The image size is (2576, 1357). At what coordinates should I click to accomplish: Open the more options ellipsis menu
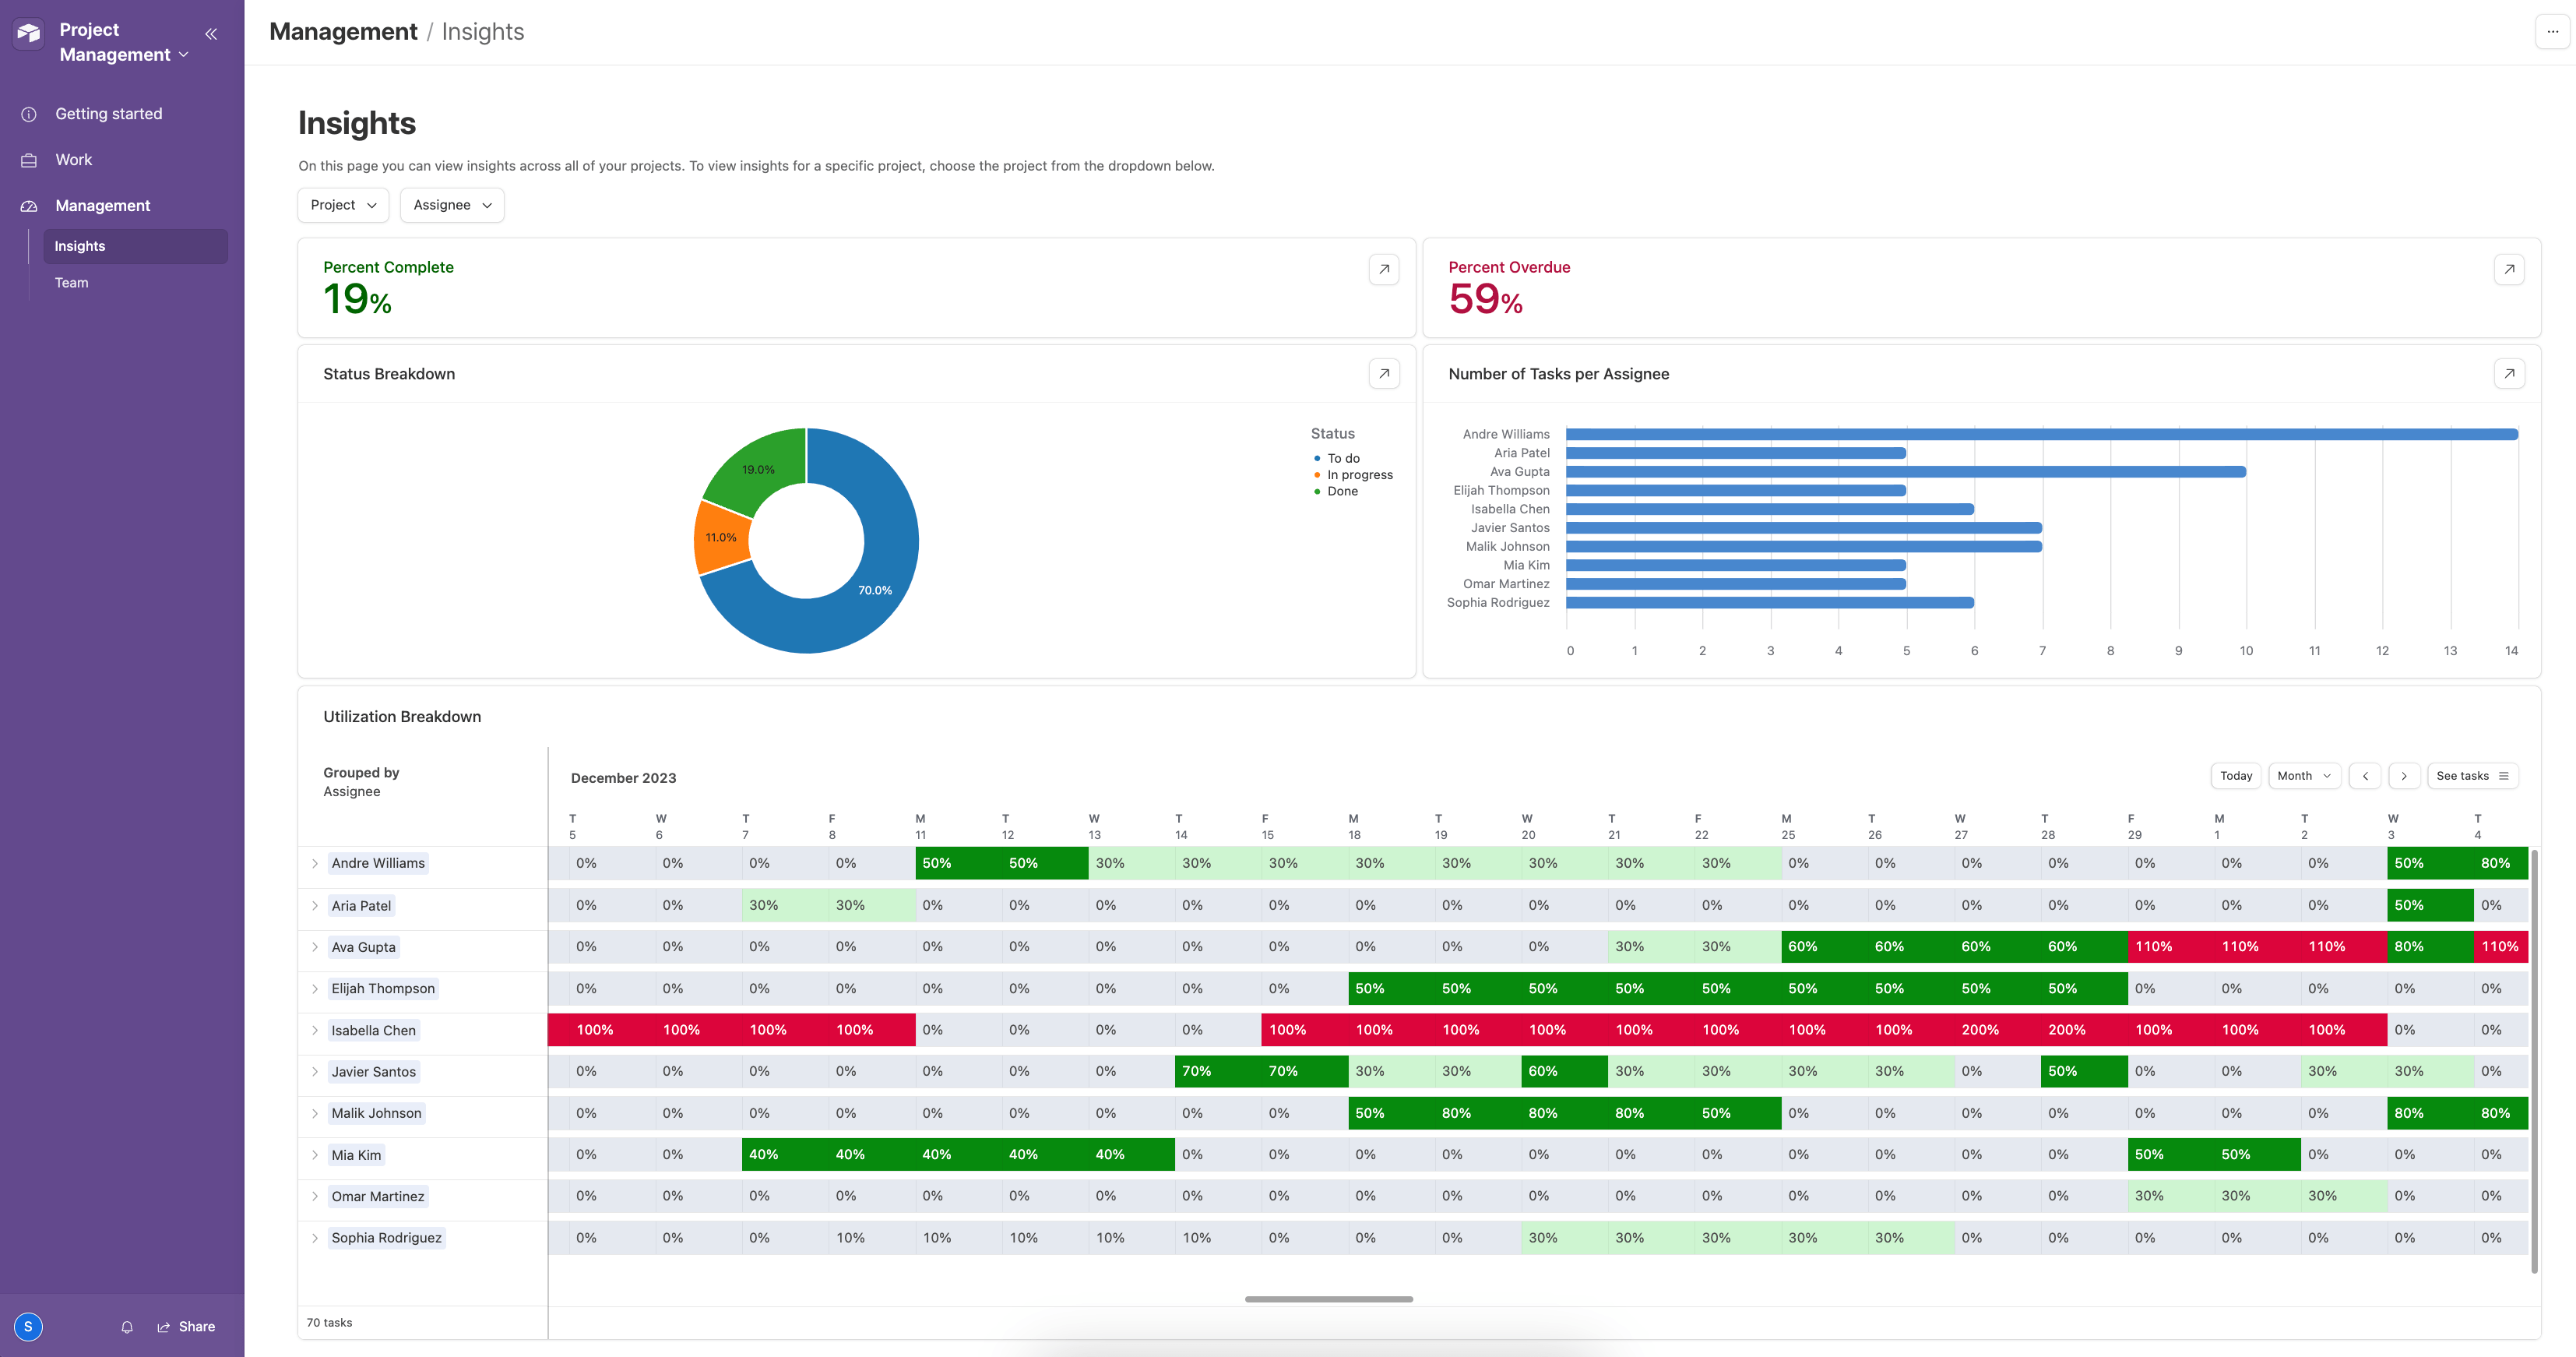[2552, 32]
